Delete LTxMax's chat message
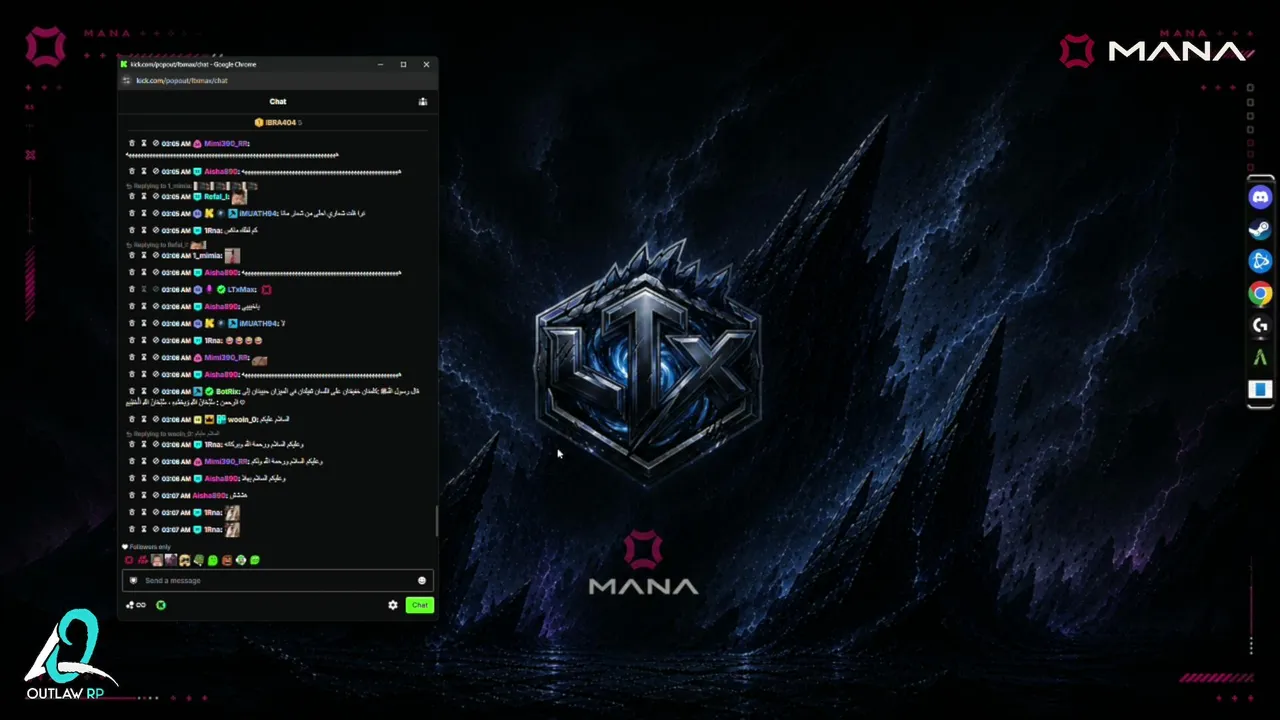1280x720 pixels. [131, 289]
